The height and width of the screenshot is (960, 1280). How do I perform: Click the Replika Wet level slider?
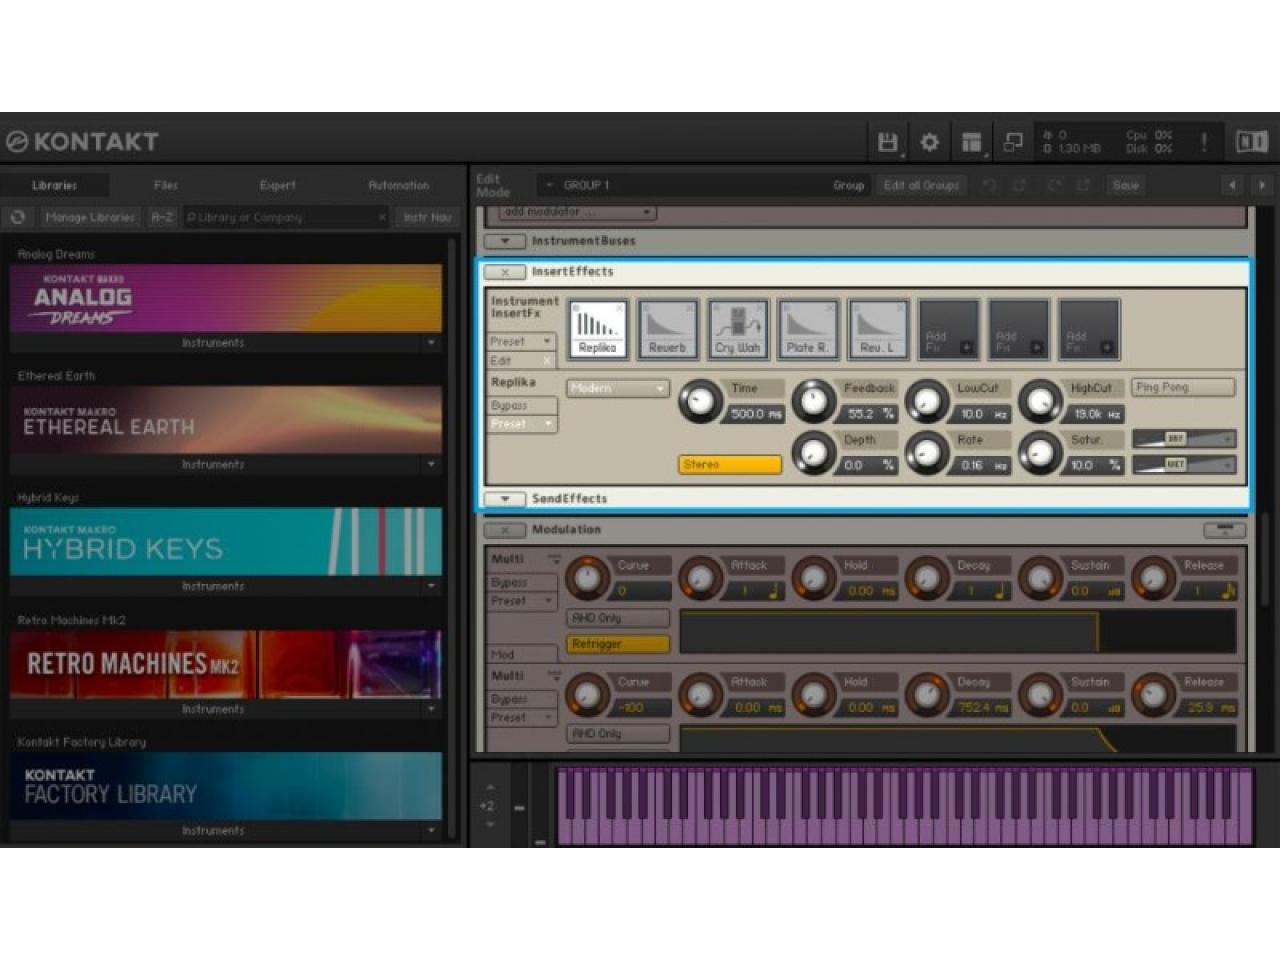(1184, 464)
